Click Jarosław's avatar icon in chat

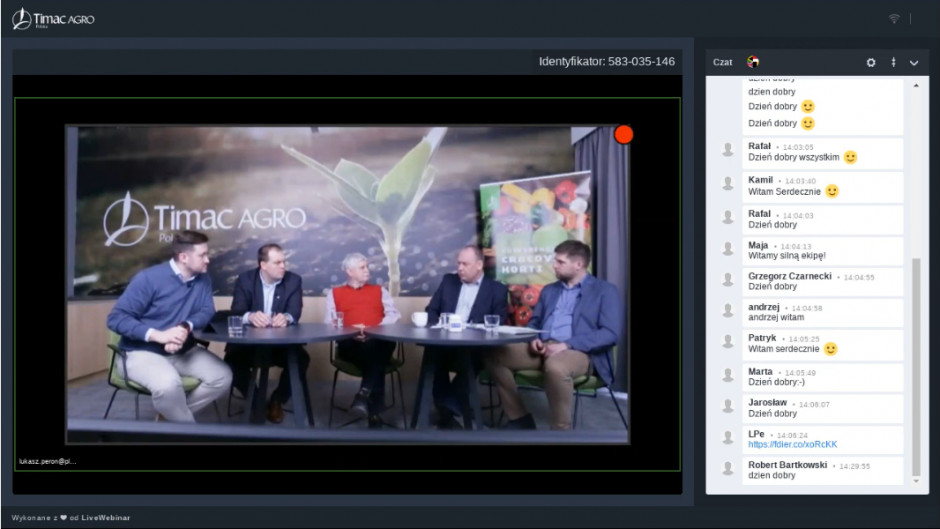click(728, 406)
